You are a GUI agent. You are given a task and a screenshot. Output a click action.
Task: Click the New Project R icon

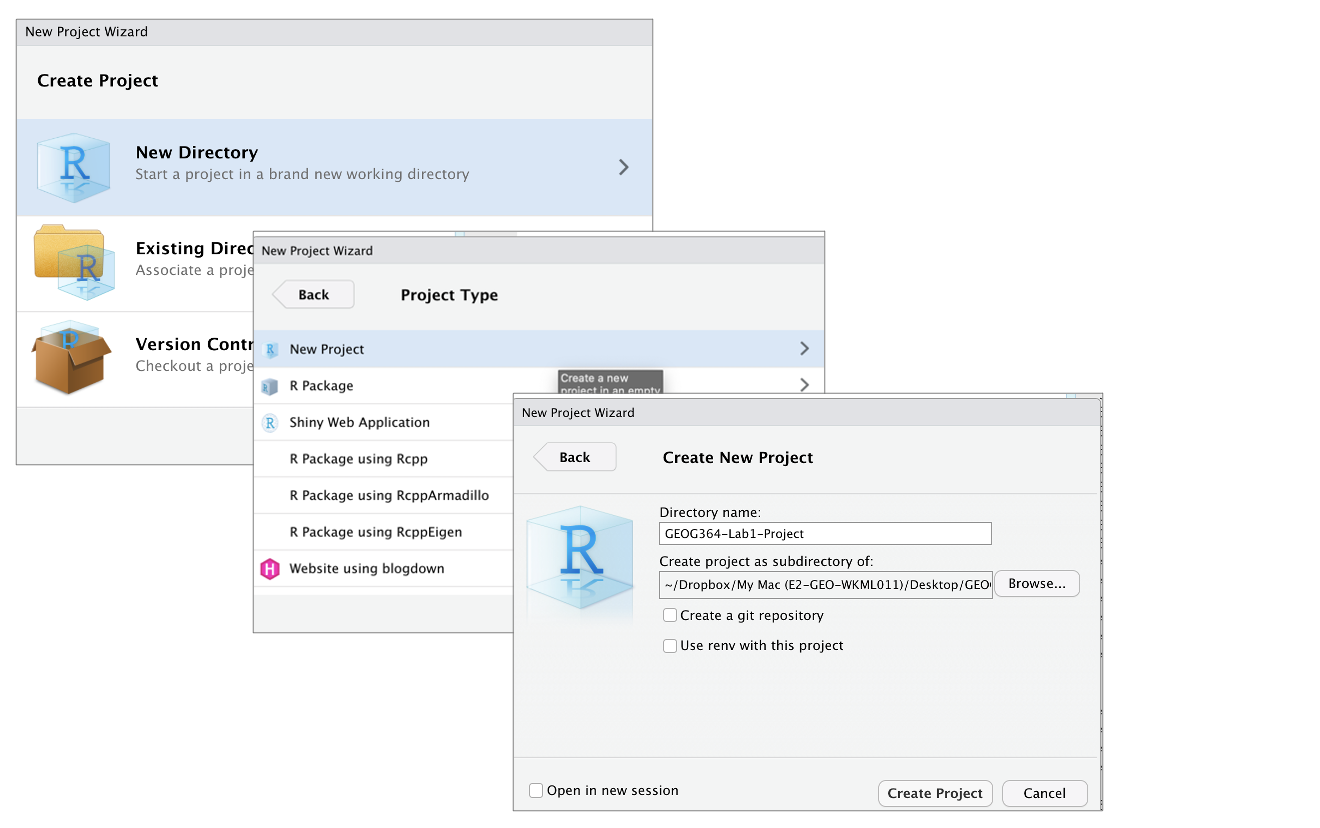click(x=270, y=350)
